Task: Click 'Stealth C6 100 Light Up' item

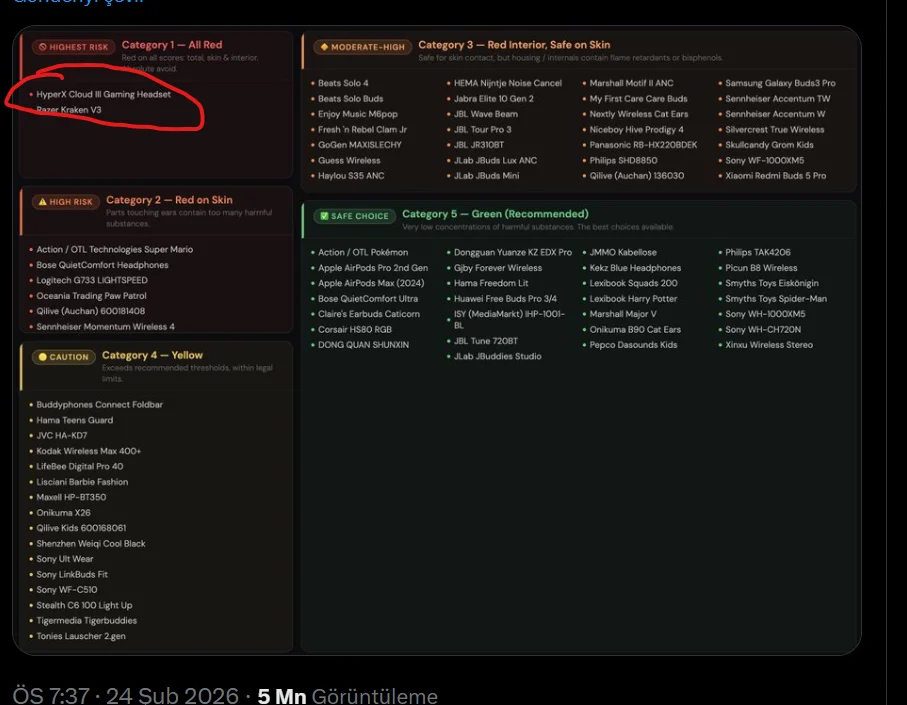Action: click(84, 605)
